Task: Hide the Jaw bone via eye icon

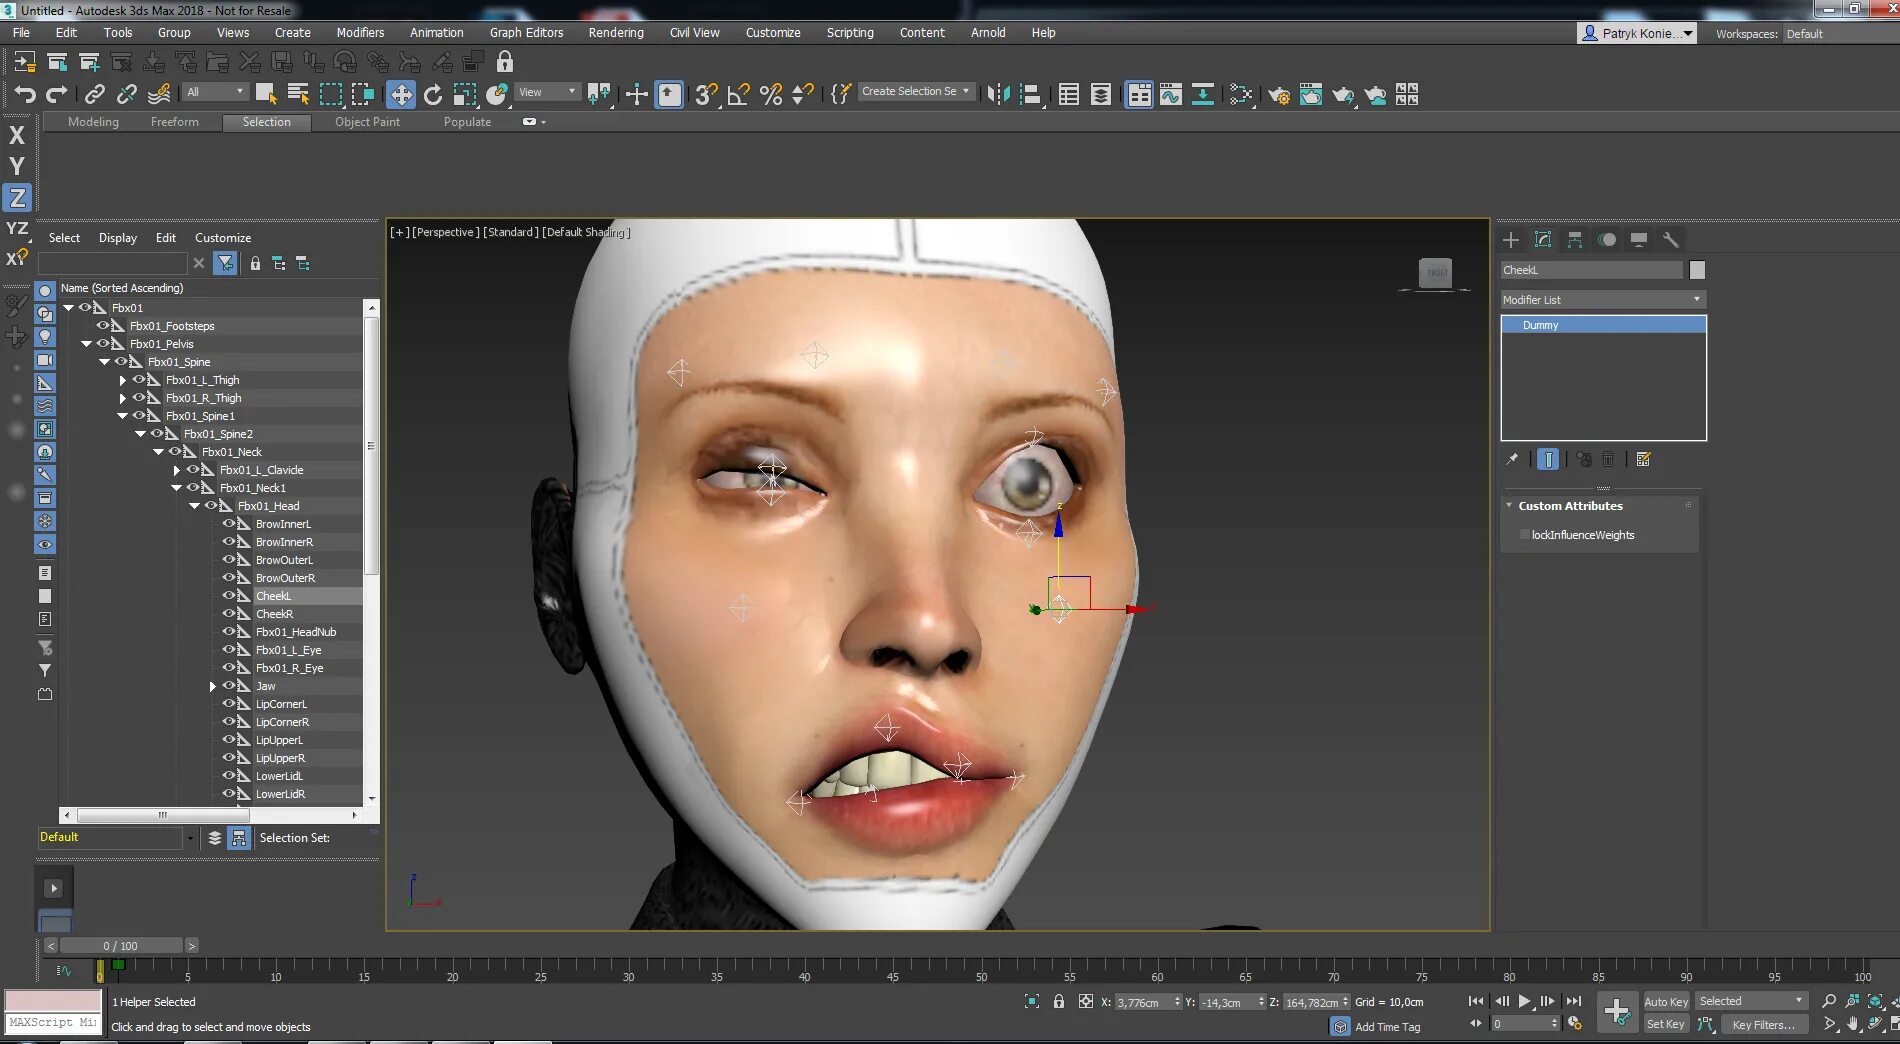Action: pos(229,686)
